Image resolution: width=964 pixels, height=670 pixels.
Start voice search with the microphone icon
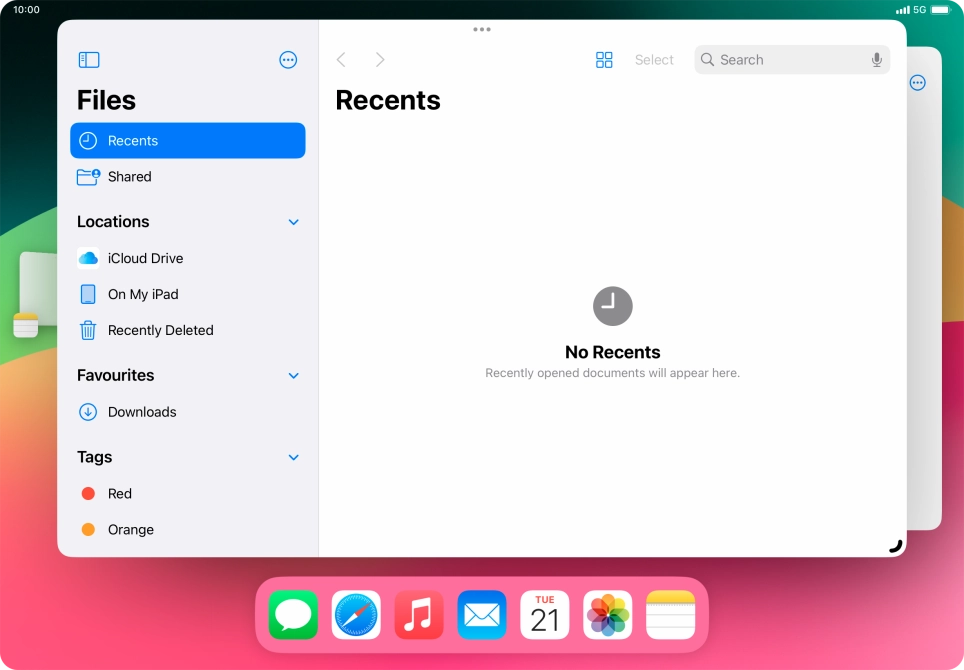click(x=876, y=59)
